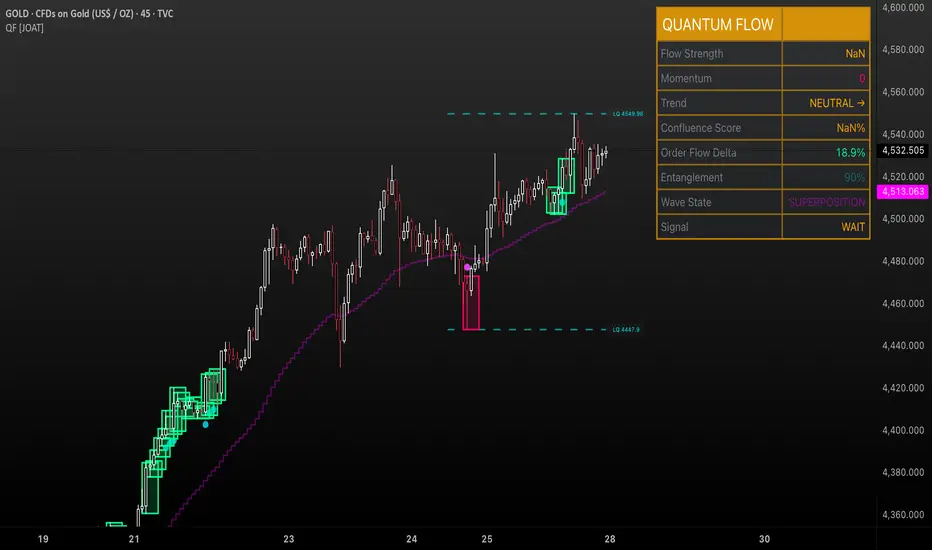Click the QF [JOAT] indicator label

point(24,28)
